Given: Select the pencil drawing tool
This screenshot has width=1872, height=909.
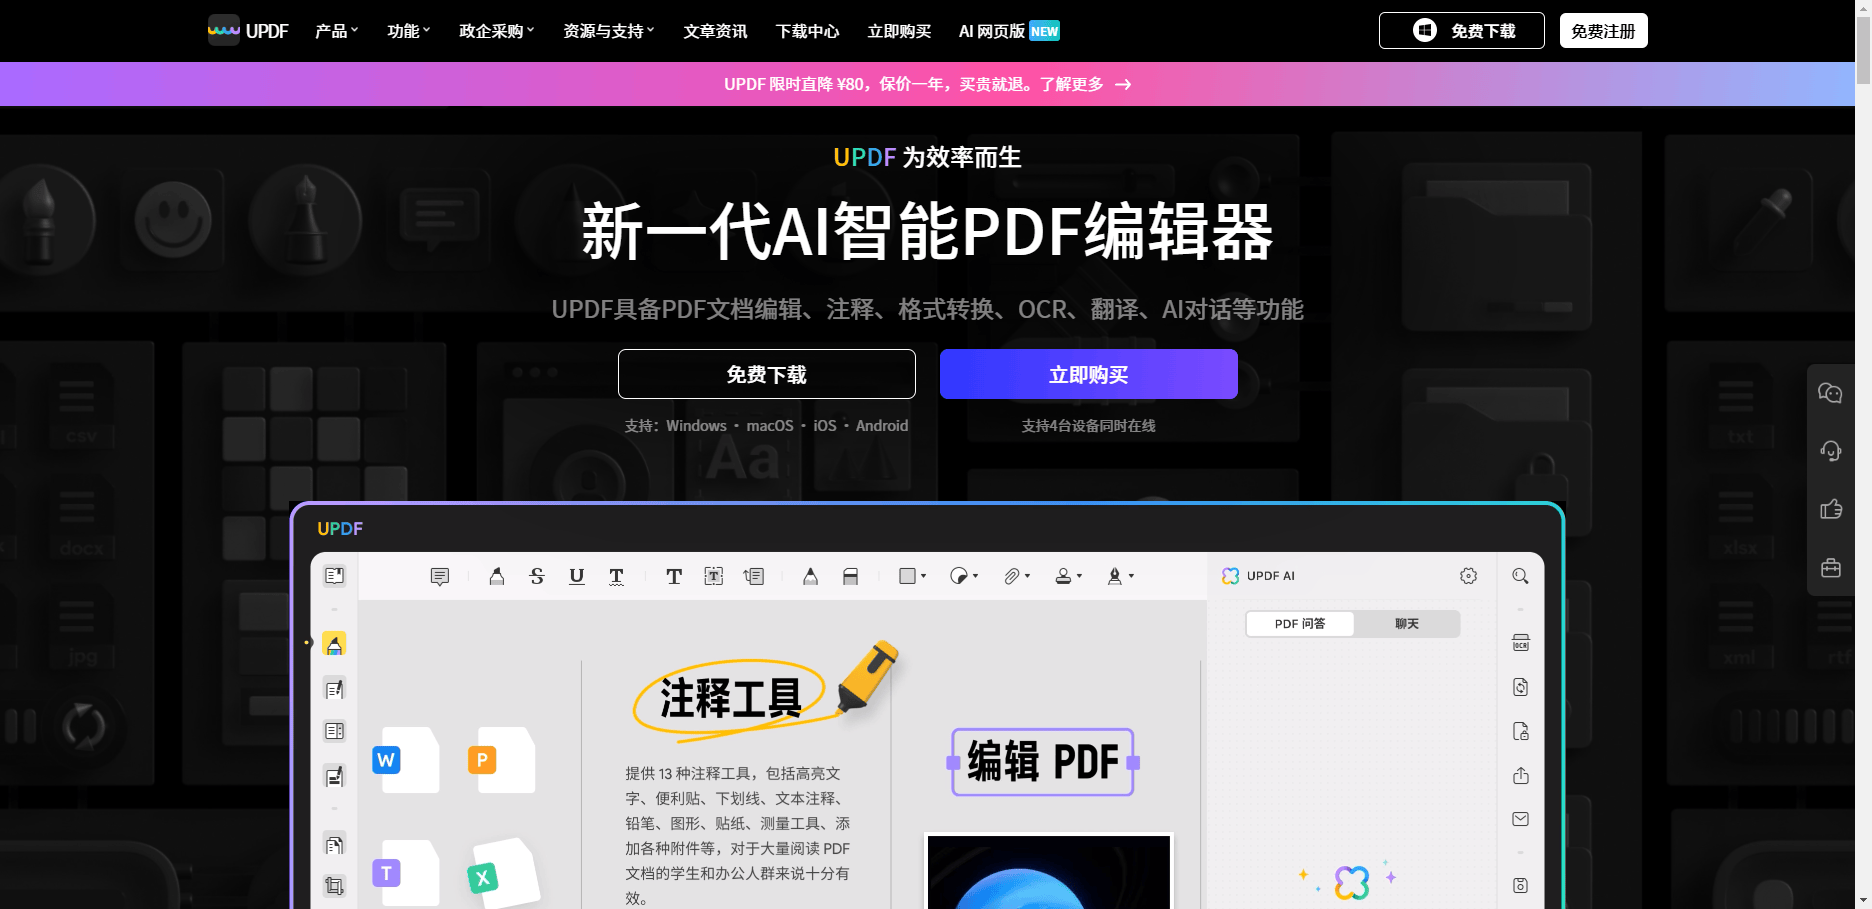Looking at the screenshot, I should (x=811, y=576).
